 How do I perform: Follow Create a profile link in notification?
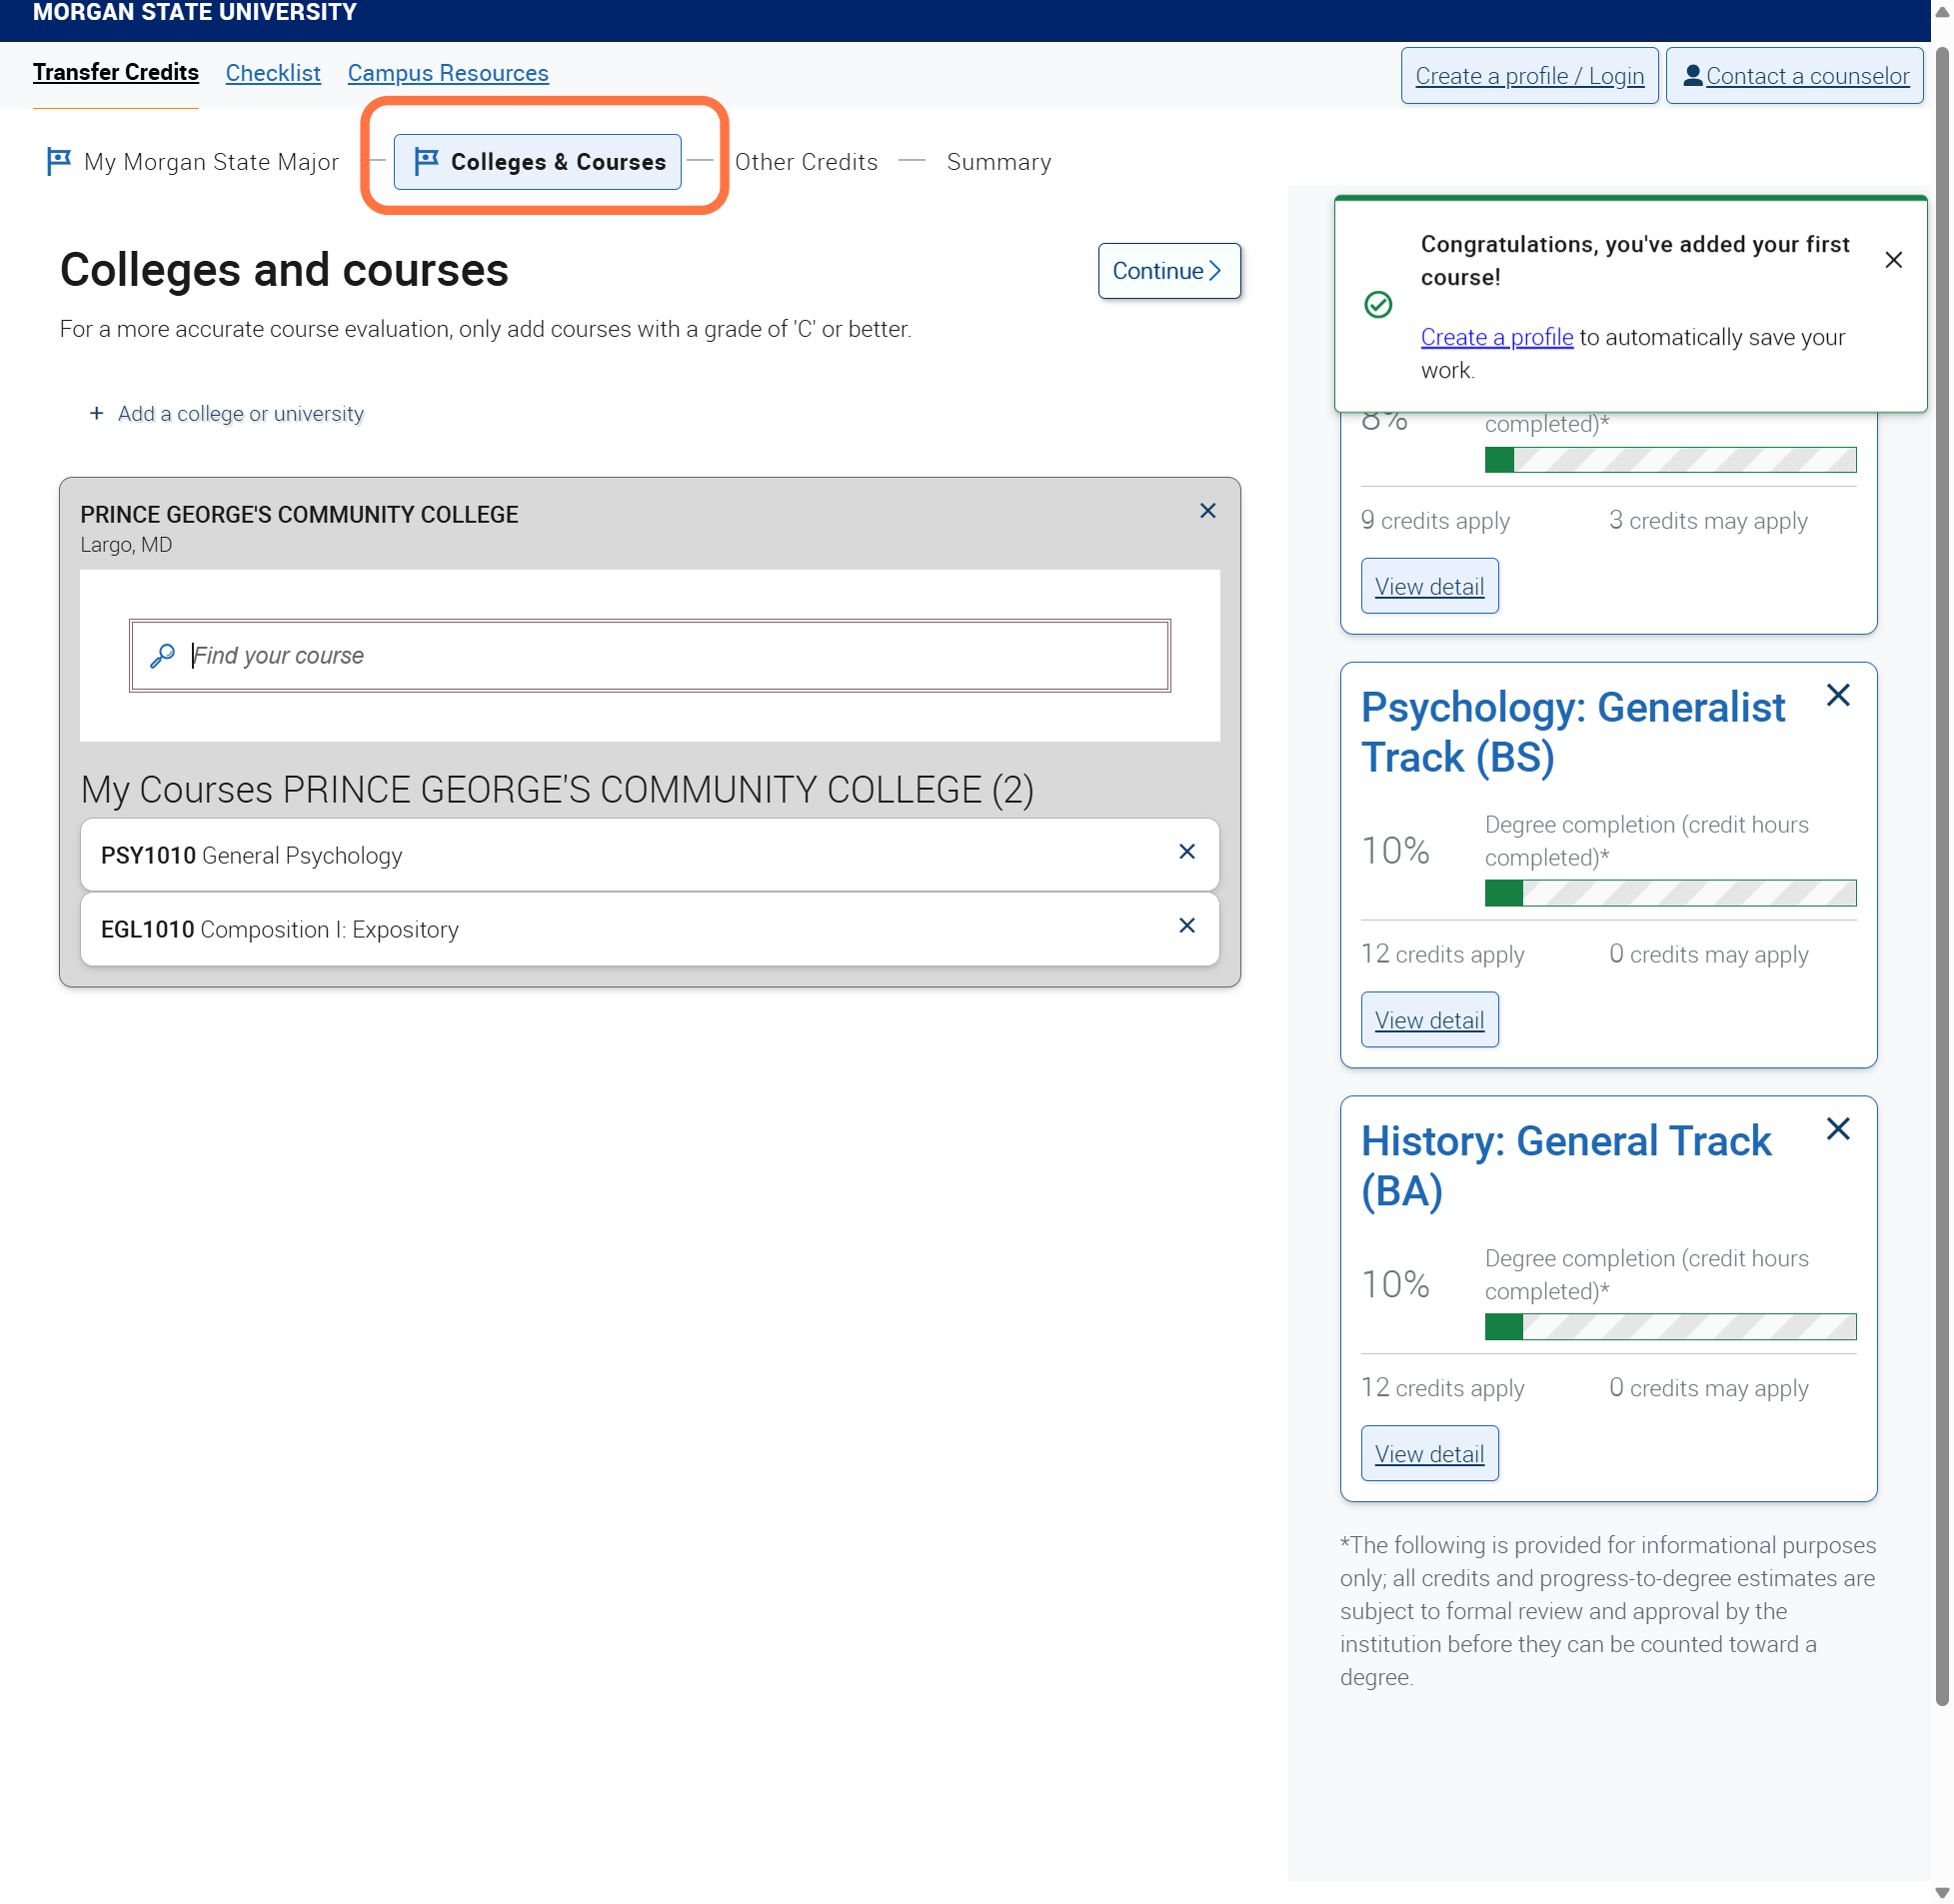pyautogui.click(x=1496, y=337)
